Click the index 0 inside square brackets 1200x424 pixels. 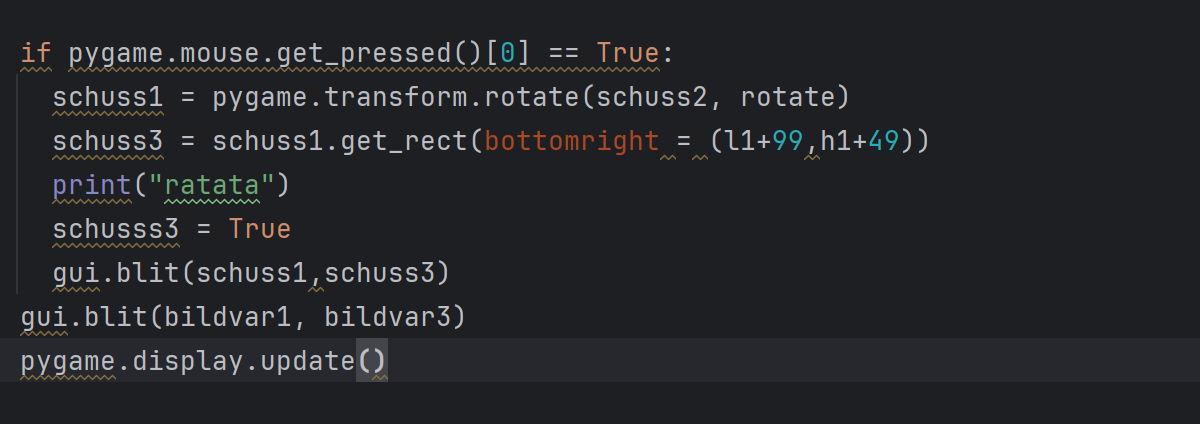[x=510, y=53]
